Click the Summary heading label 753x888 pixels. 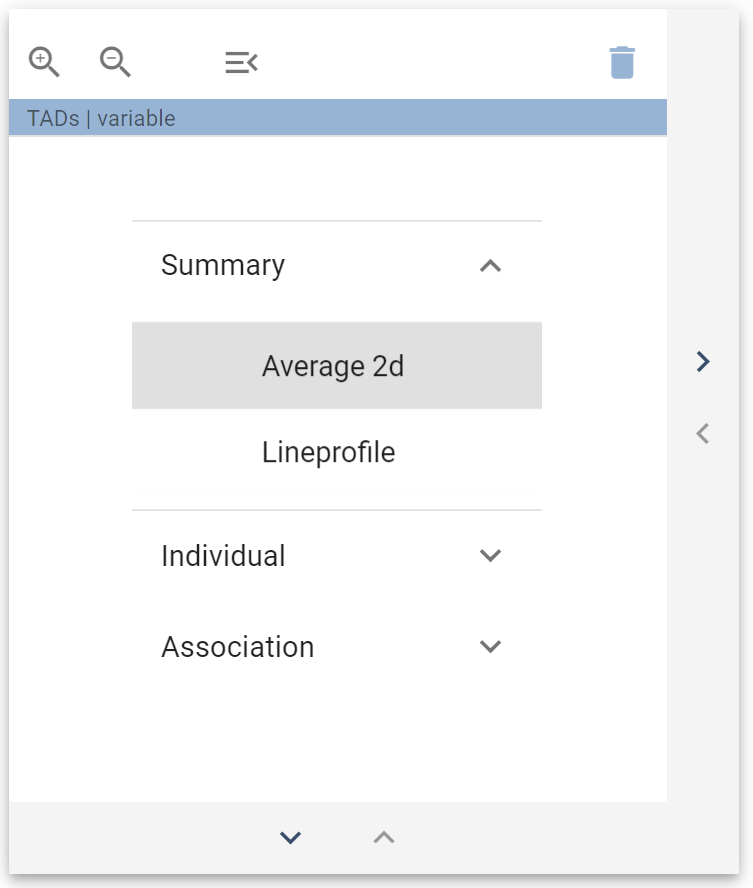pyautogui.click(x=222, y=265)
